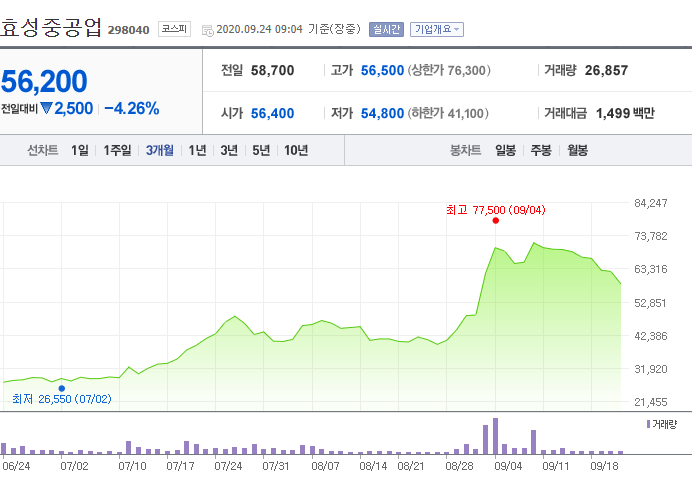Click the upper limit price 76,300

click(x=466, y=71)
